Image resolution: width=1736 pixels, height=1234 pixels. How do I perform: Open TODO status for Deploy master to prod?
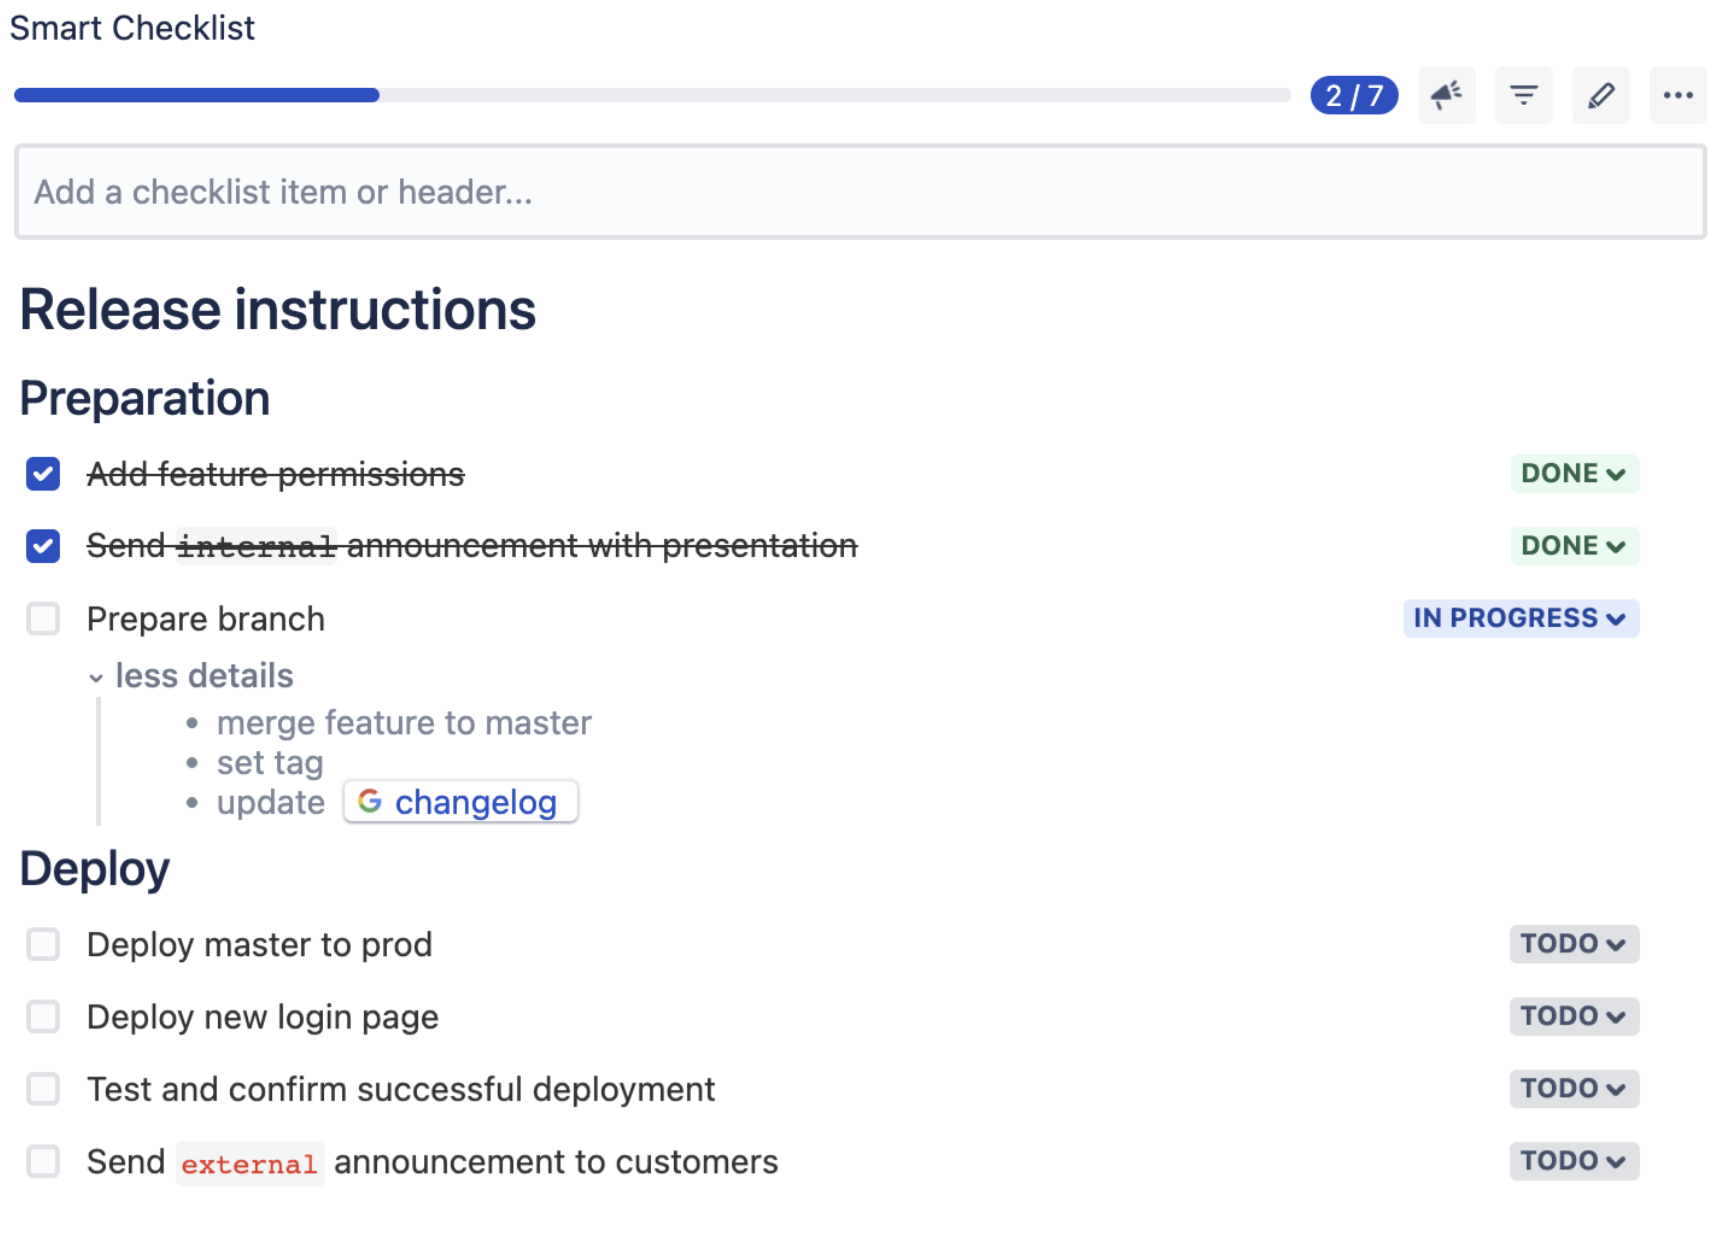1574,943
